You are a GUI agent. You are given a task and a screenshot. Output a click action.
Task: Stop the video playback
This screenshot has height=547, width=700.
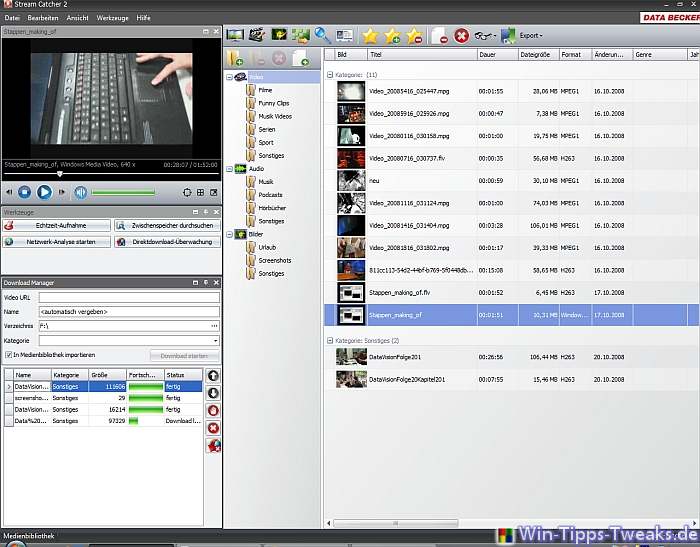click(25, 192)
